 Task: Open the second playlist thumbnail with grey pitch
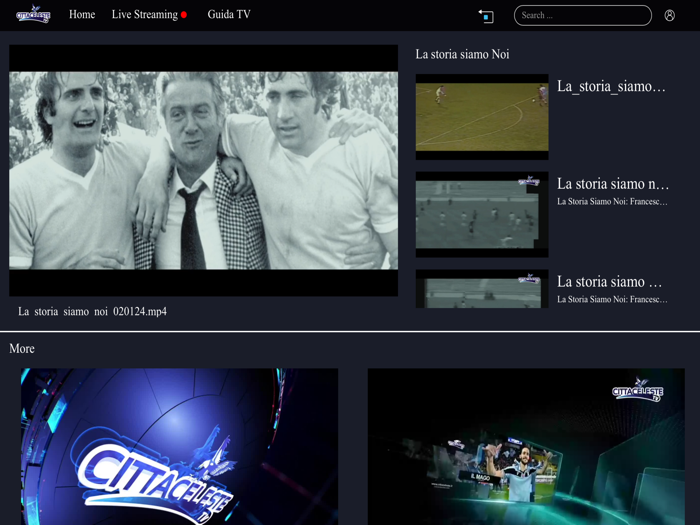point(482,214)
